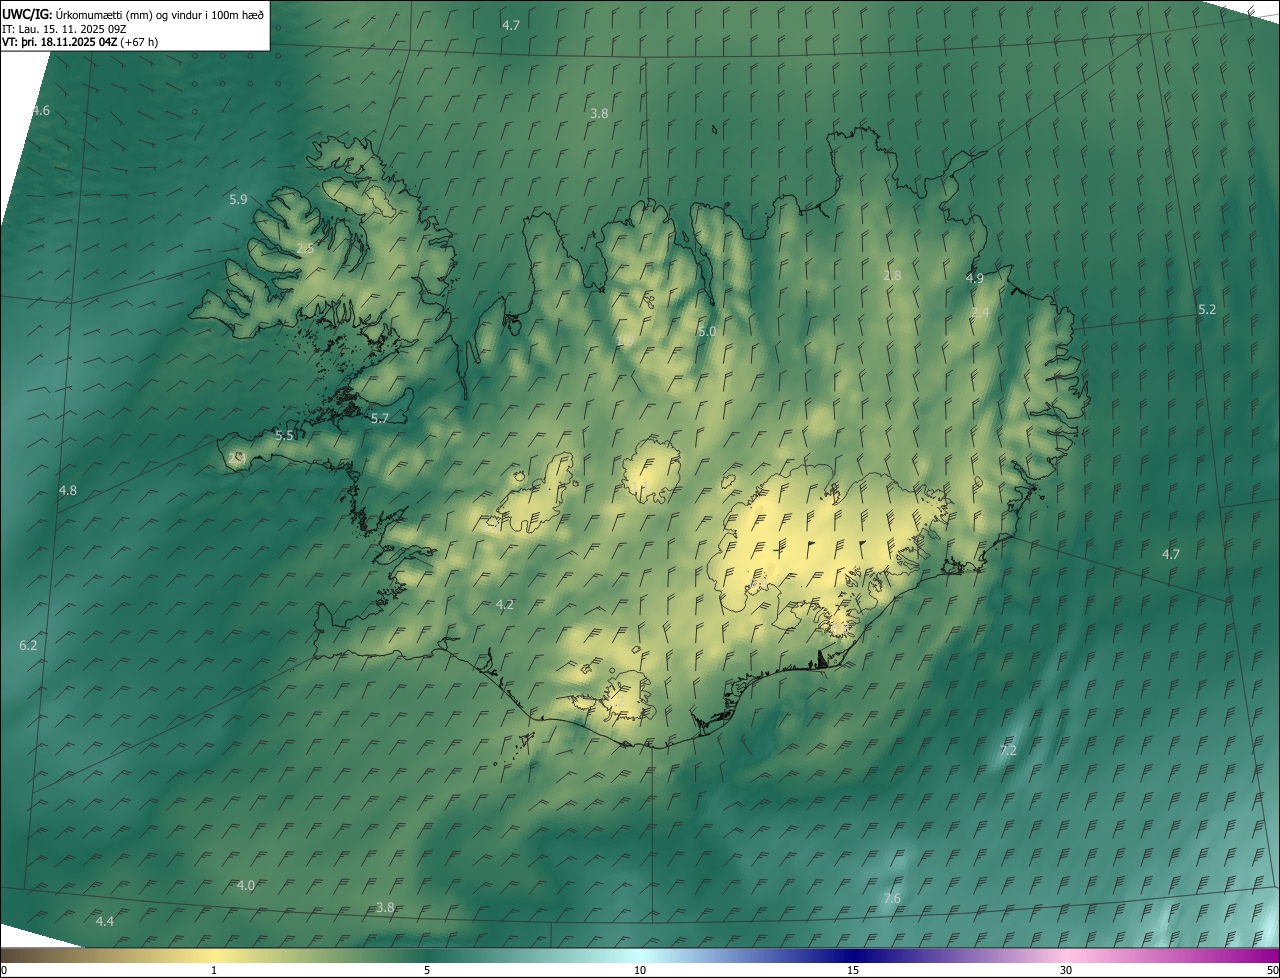Image resolution: width=1280 pixels, height=978 pixels.
Task: Click the '10' tick on the colour scale
Action: click(640, 970)
